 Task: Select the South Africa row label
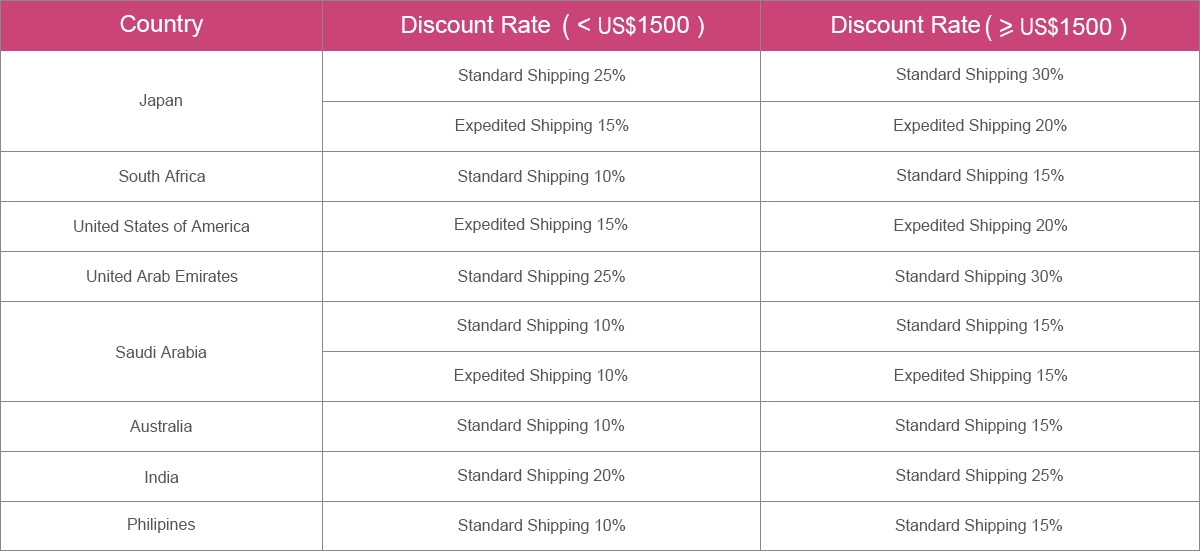pos(161,177)
